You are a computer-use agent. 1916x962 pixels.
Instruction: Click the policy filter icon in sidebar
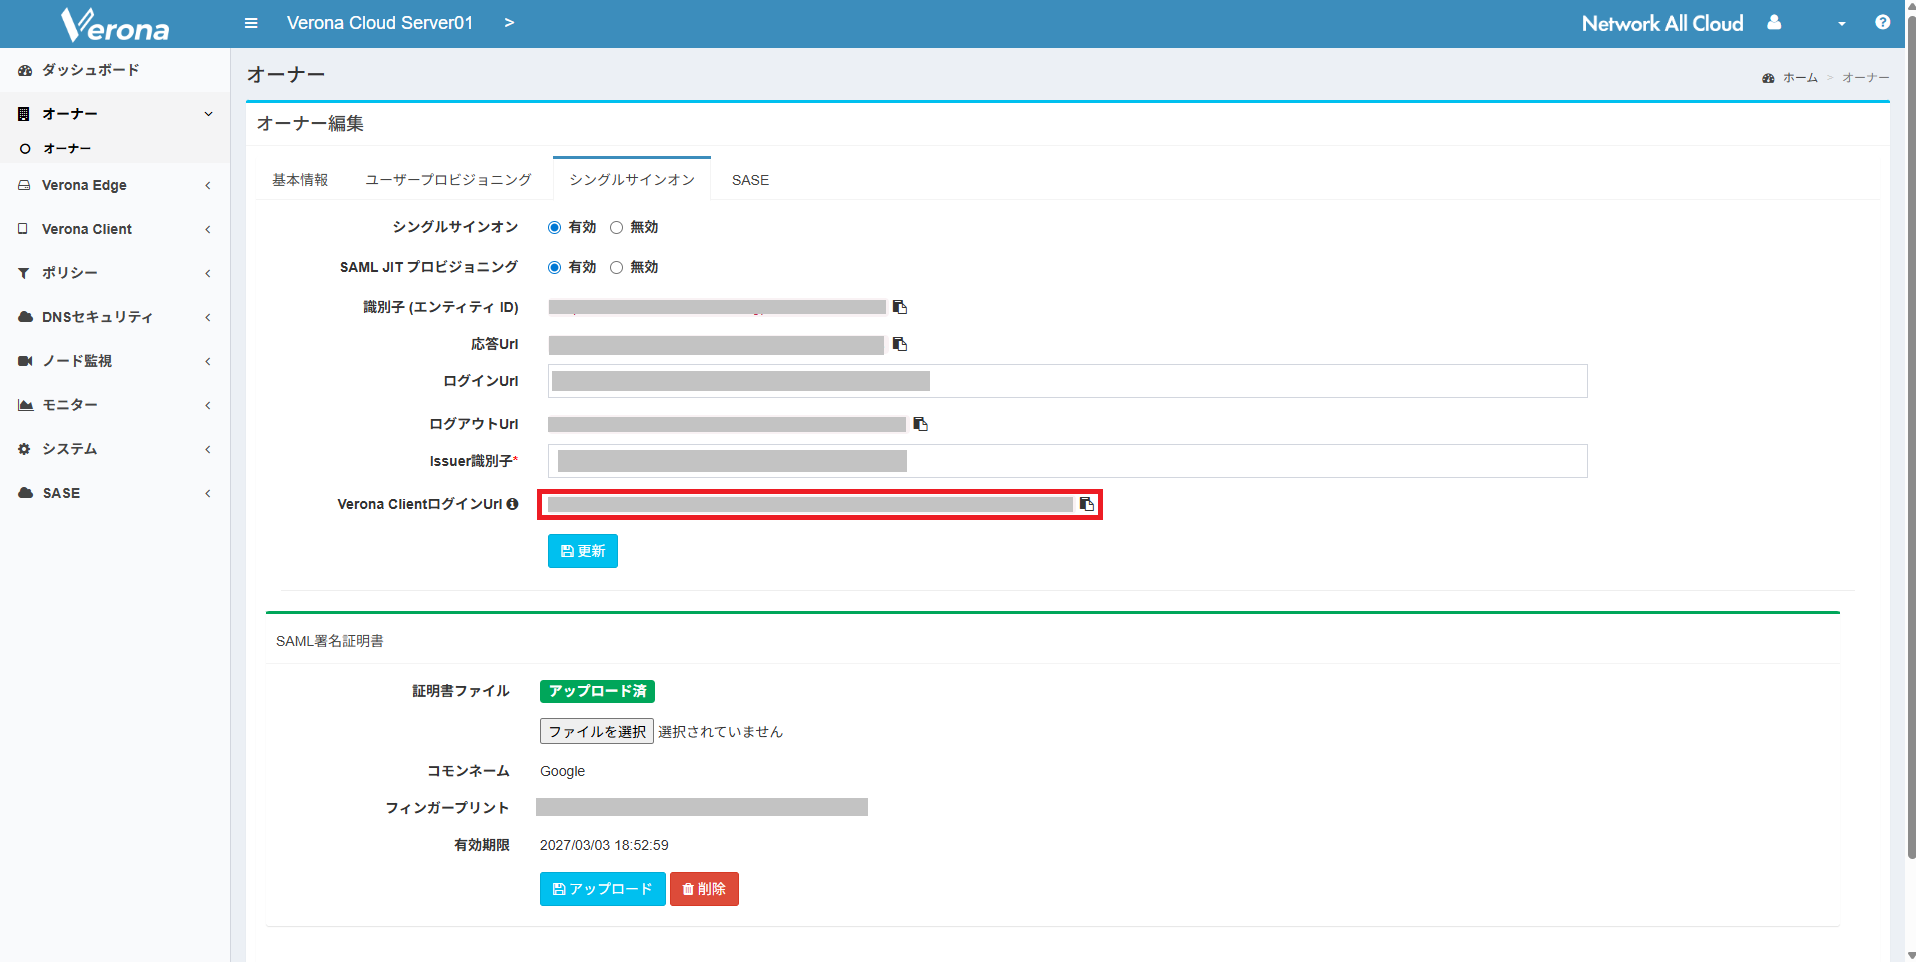[24, 273]
